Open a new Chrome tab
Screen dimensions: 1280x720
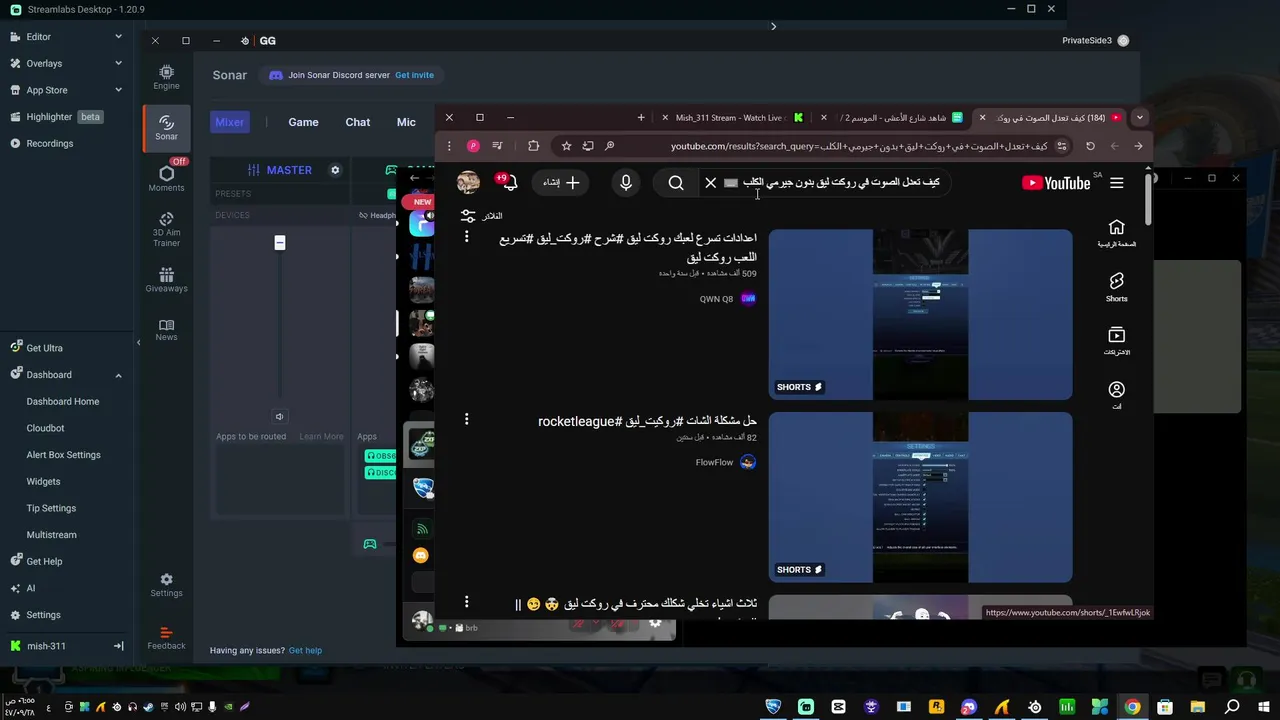[641, 118]
